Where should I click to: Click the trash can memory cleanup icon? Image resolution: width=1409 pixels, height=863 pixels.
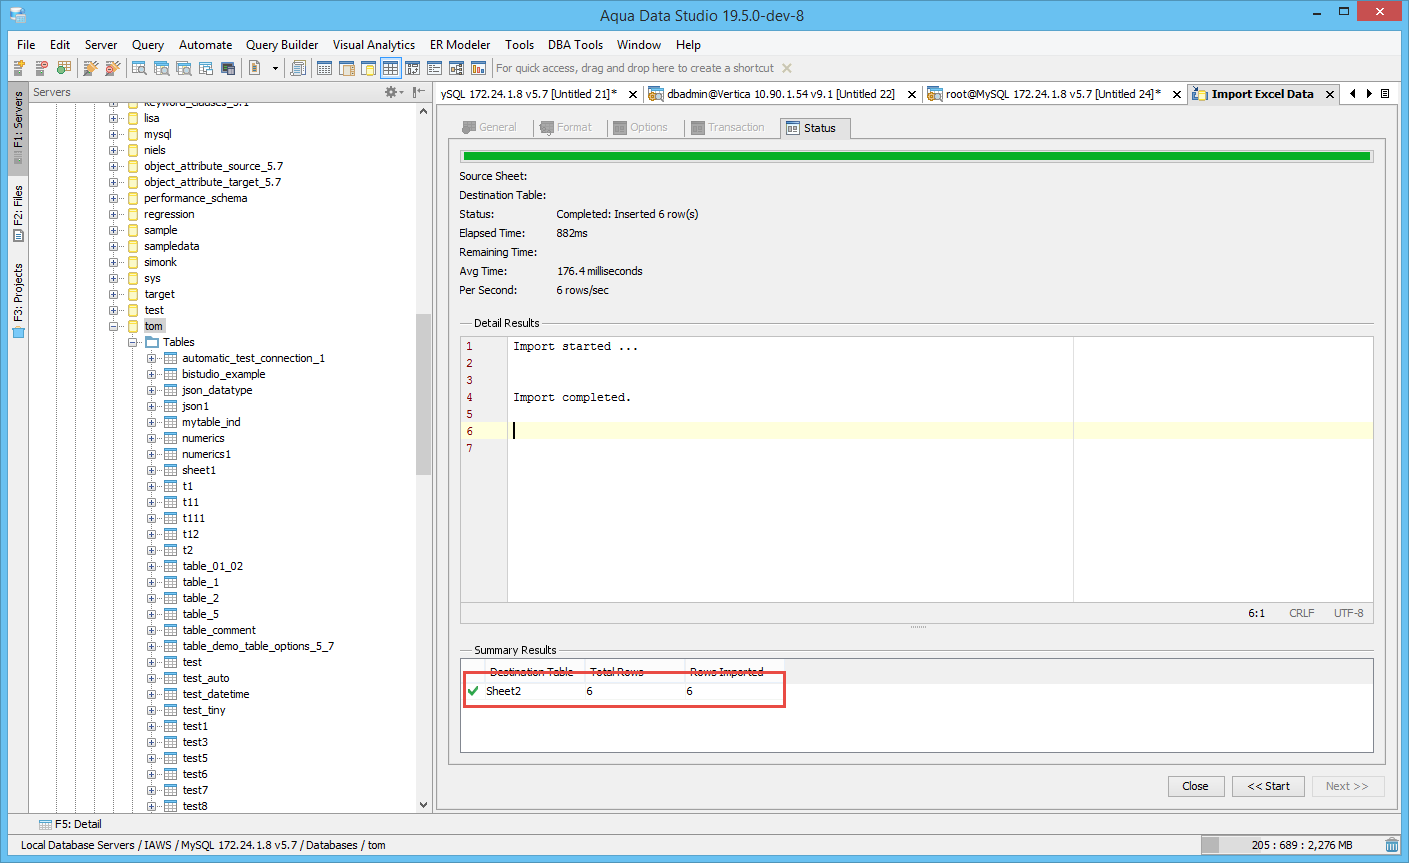click(1391, 845)
